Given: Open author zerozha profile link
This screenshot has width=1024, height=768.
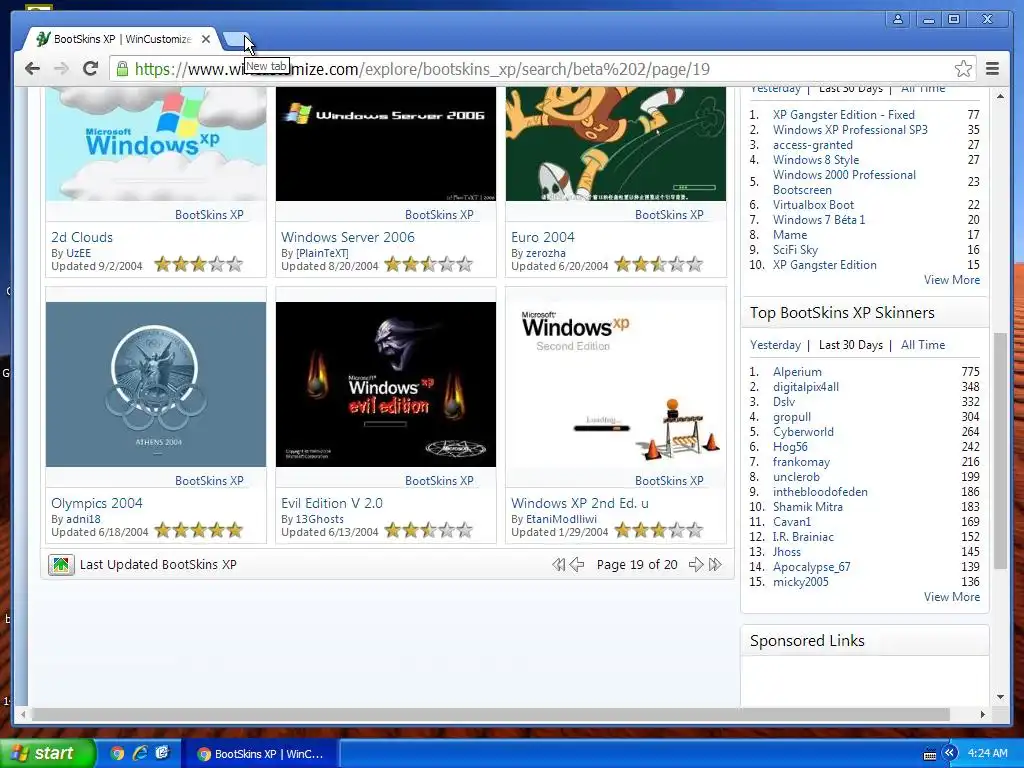Looking at the screenshot, I should (x=546, y=253).
